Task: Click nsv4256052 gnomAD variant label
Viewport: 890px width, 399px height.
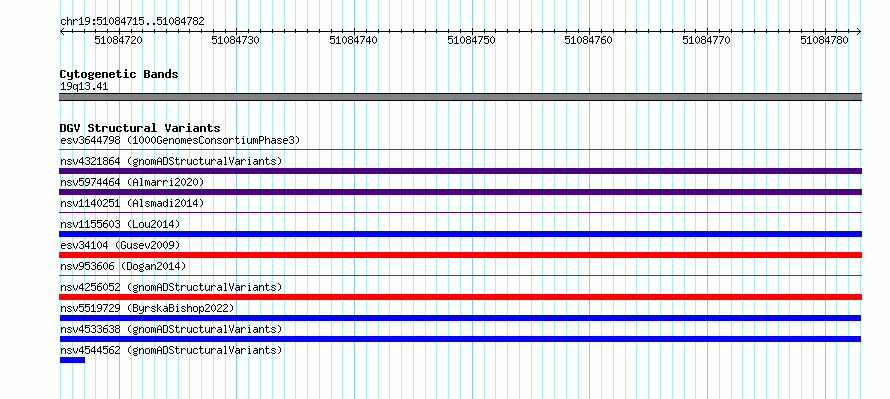Action: (x=171, y=287)
